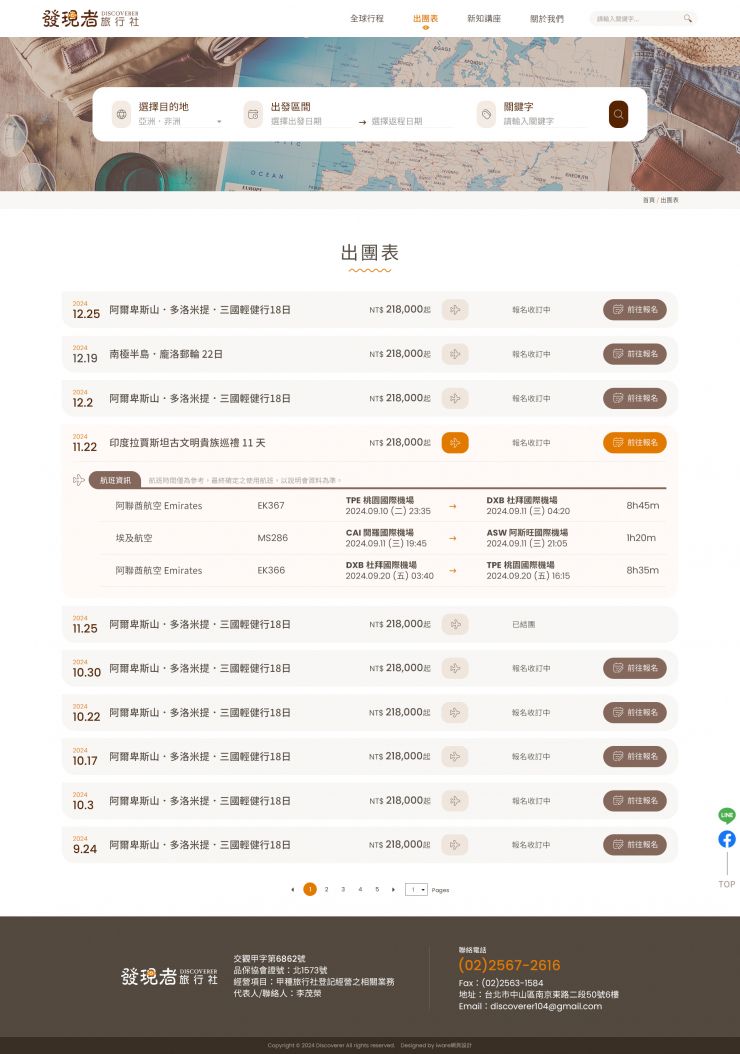
Task: Expand flight info for 12.25 tour
Action: [455, 310]
